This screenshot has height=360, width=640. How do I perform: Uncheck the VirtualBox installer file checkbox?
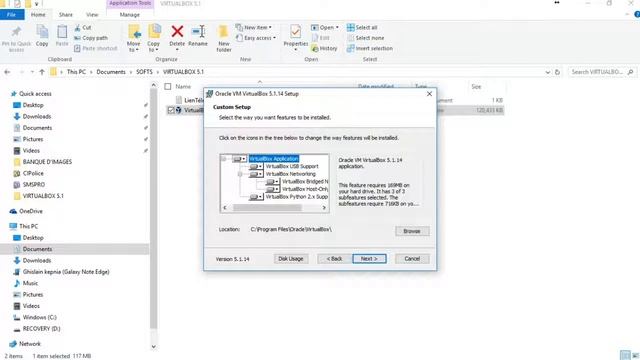[x=171, y=110]
